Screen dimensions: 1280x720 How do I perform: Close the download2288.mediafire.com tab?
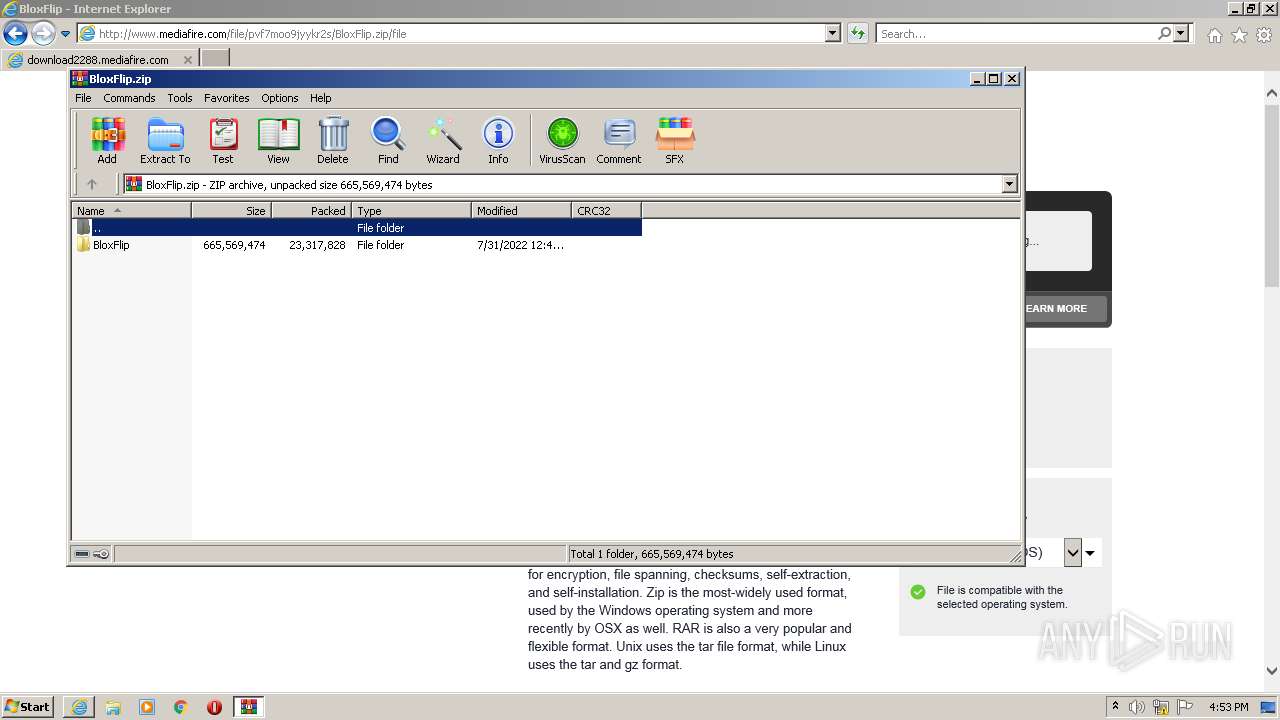click(187, 59)
